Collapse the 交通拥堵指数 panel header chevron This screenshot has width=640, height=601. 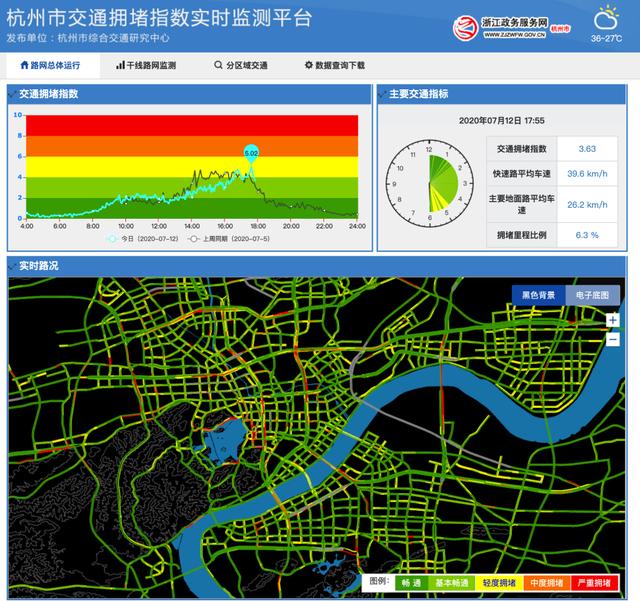point(13,94)
